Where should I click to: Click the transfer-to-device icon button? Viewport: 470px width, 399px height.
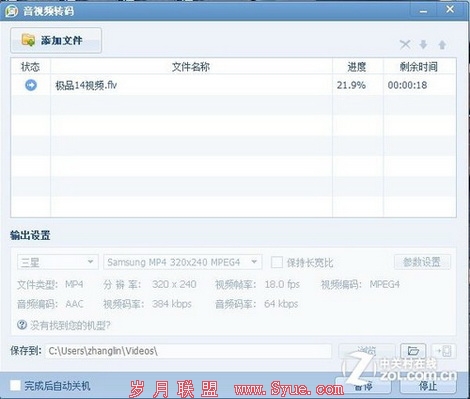click(x=443, y=351)
